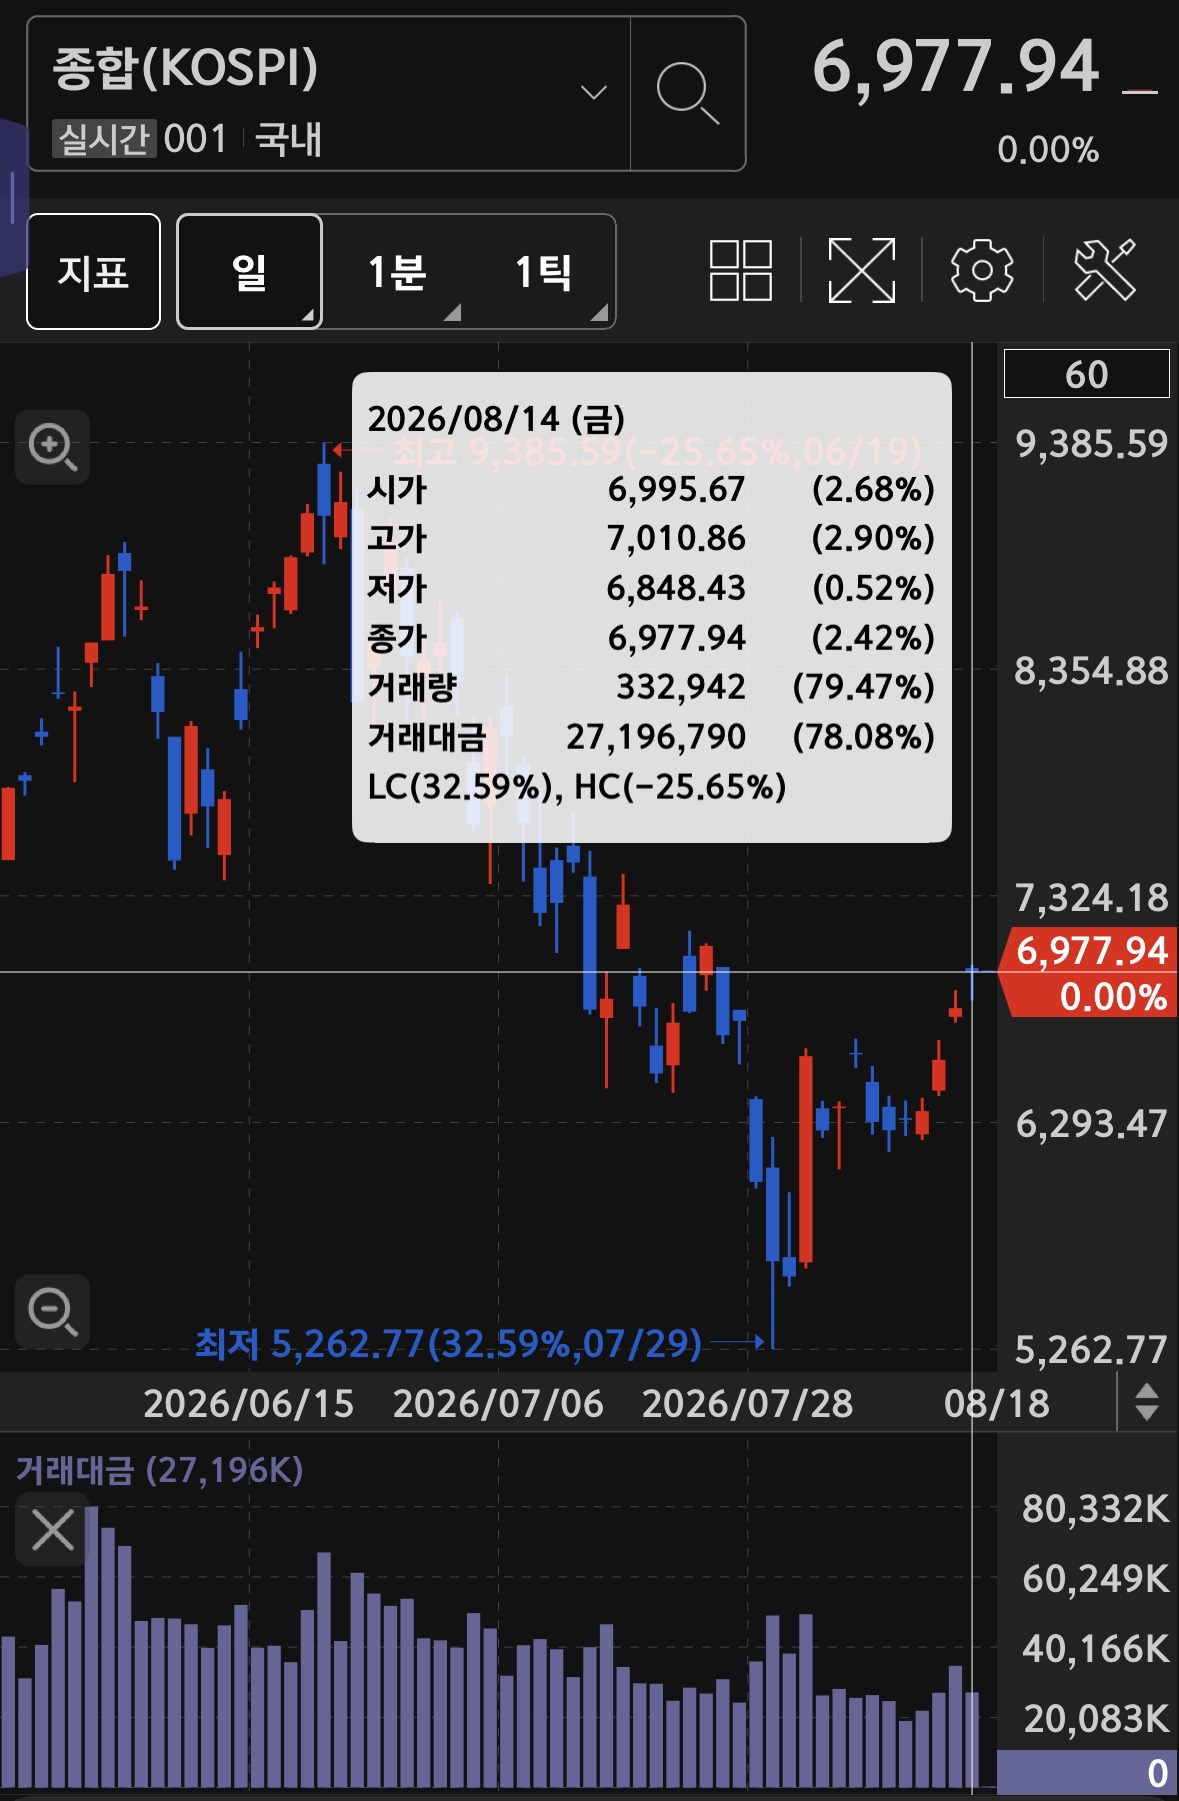Screen dimensions: 1179x1801
Task: Click the 최저 5,262.77 low label
Action: [x=448, y=1344]
